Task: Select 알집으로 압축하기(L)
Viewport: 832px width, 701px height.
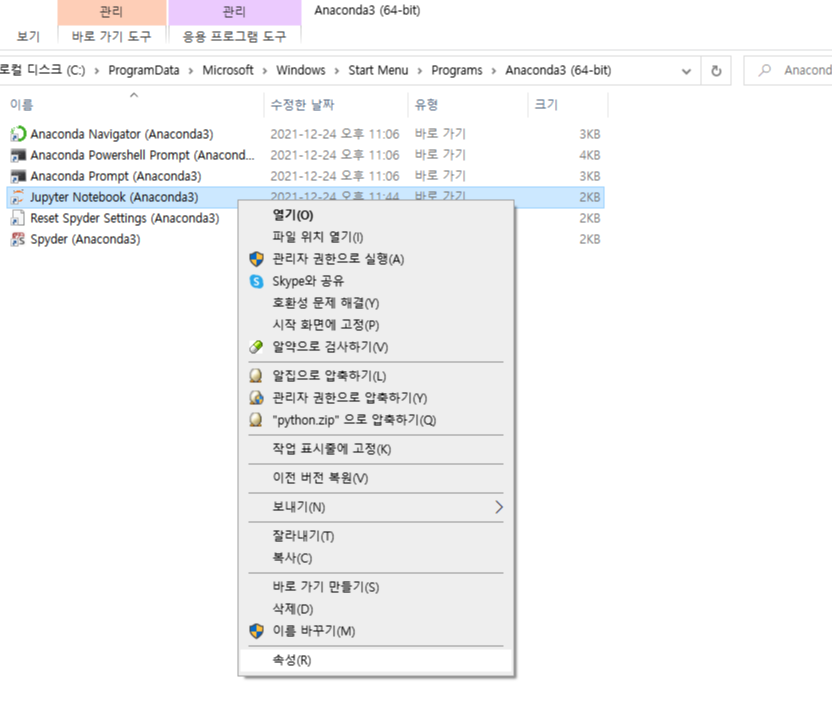Action: pyautogui.click(x=376, y=376)
